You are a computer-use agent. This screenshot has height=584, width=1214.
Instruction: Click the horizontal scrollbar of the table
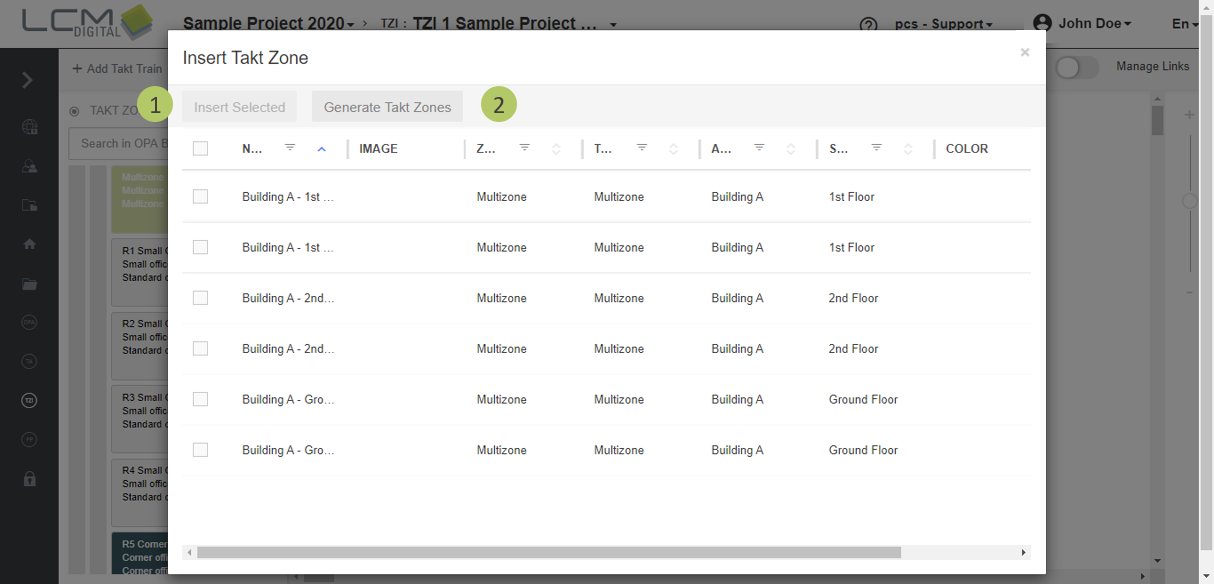point(548,552)
